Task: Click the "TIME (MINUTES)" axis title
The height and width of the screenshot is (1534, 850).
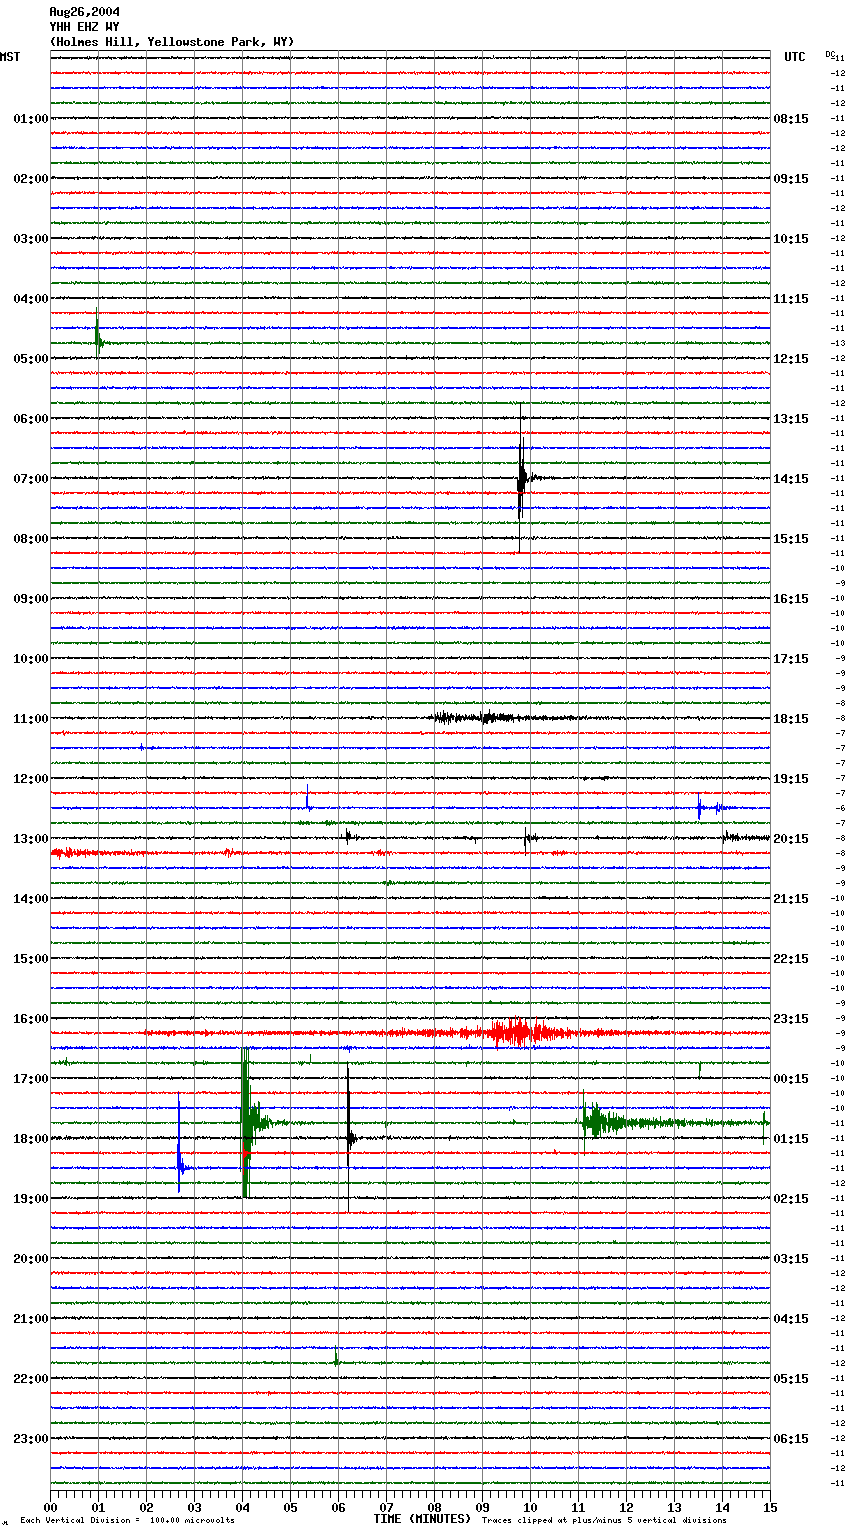Action: (422, 1519)
